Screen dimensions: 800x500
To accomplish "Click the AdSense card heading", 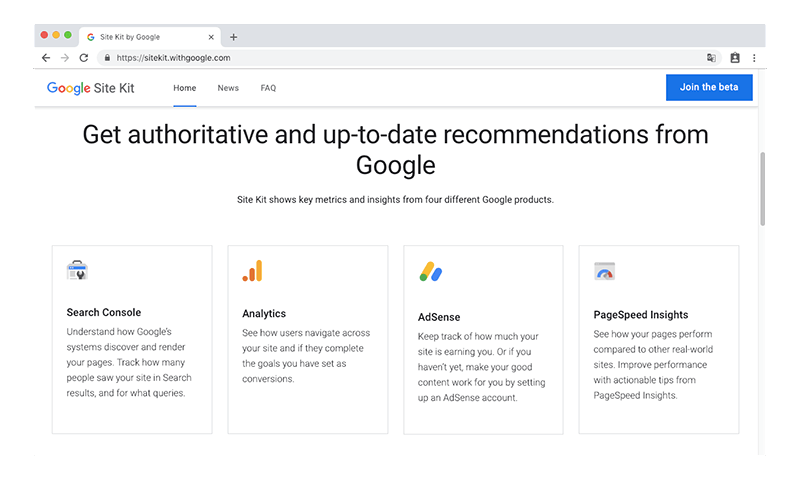I will (439, 317).
